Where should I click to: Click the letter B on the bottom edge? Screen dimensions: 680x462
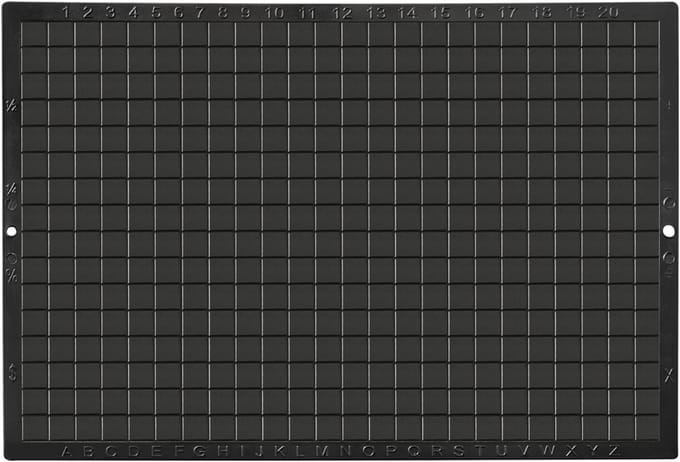tap(88, 451)
